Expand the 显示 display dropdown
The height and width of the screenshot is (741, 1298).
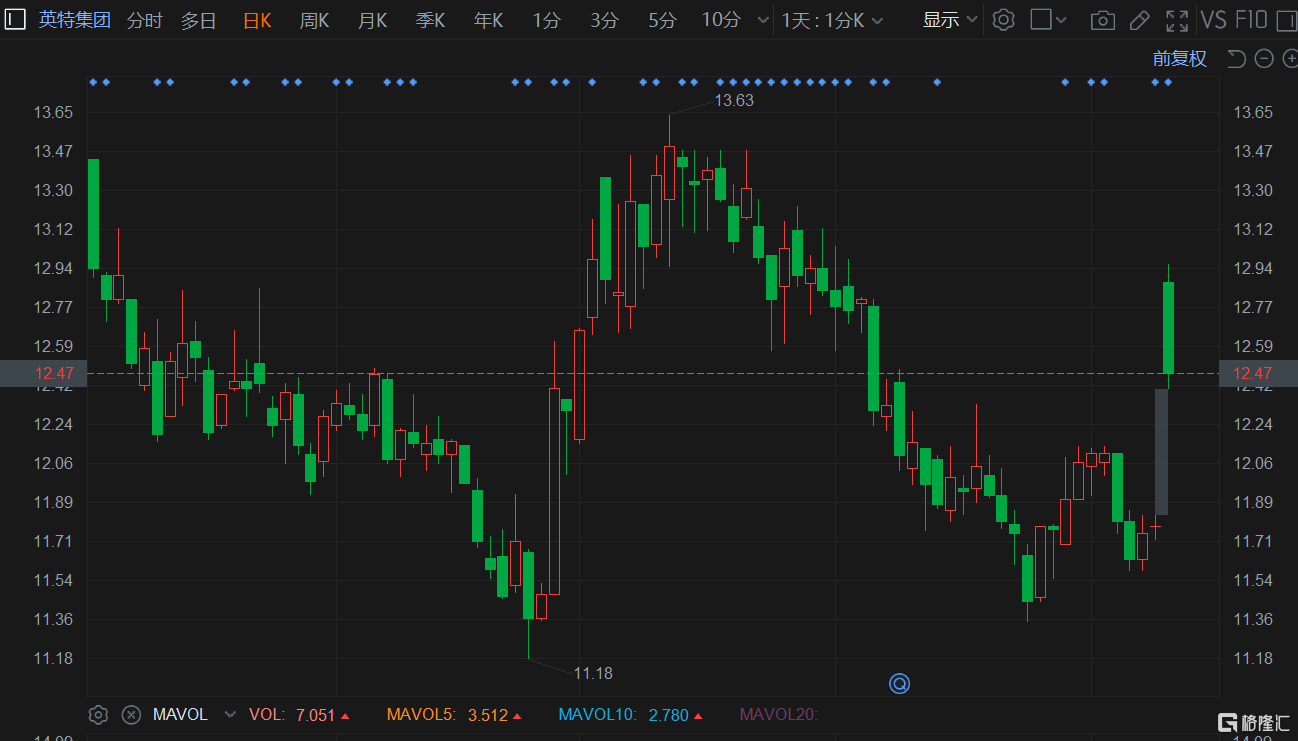(x=950, y=20)
